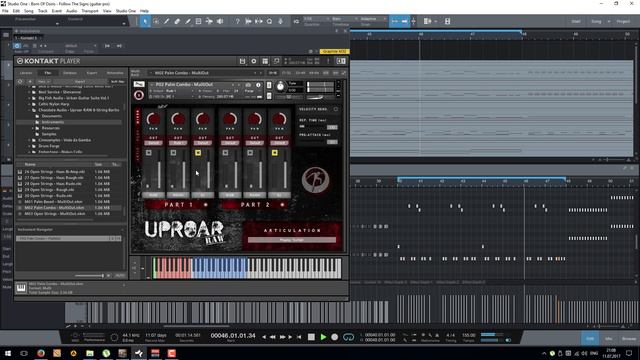Select the Arrow tool in Studio One toolbar

pos(145,21)
